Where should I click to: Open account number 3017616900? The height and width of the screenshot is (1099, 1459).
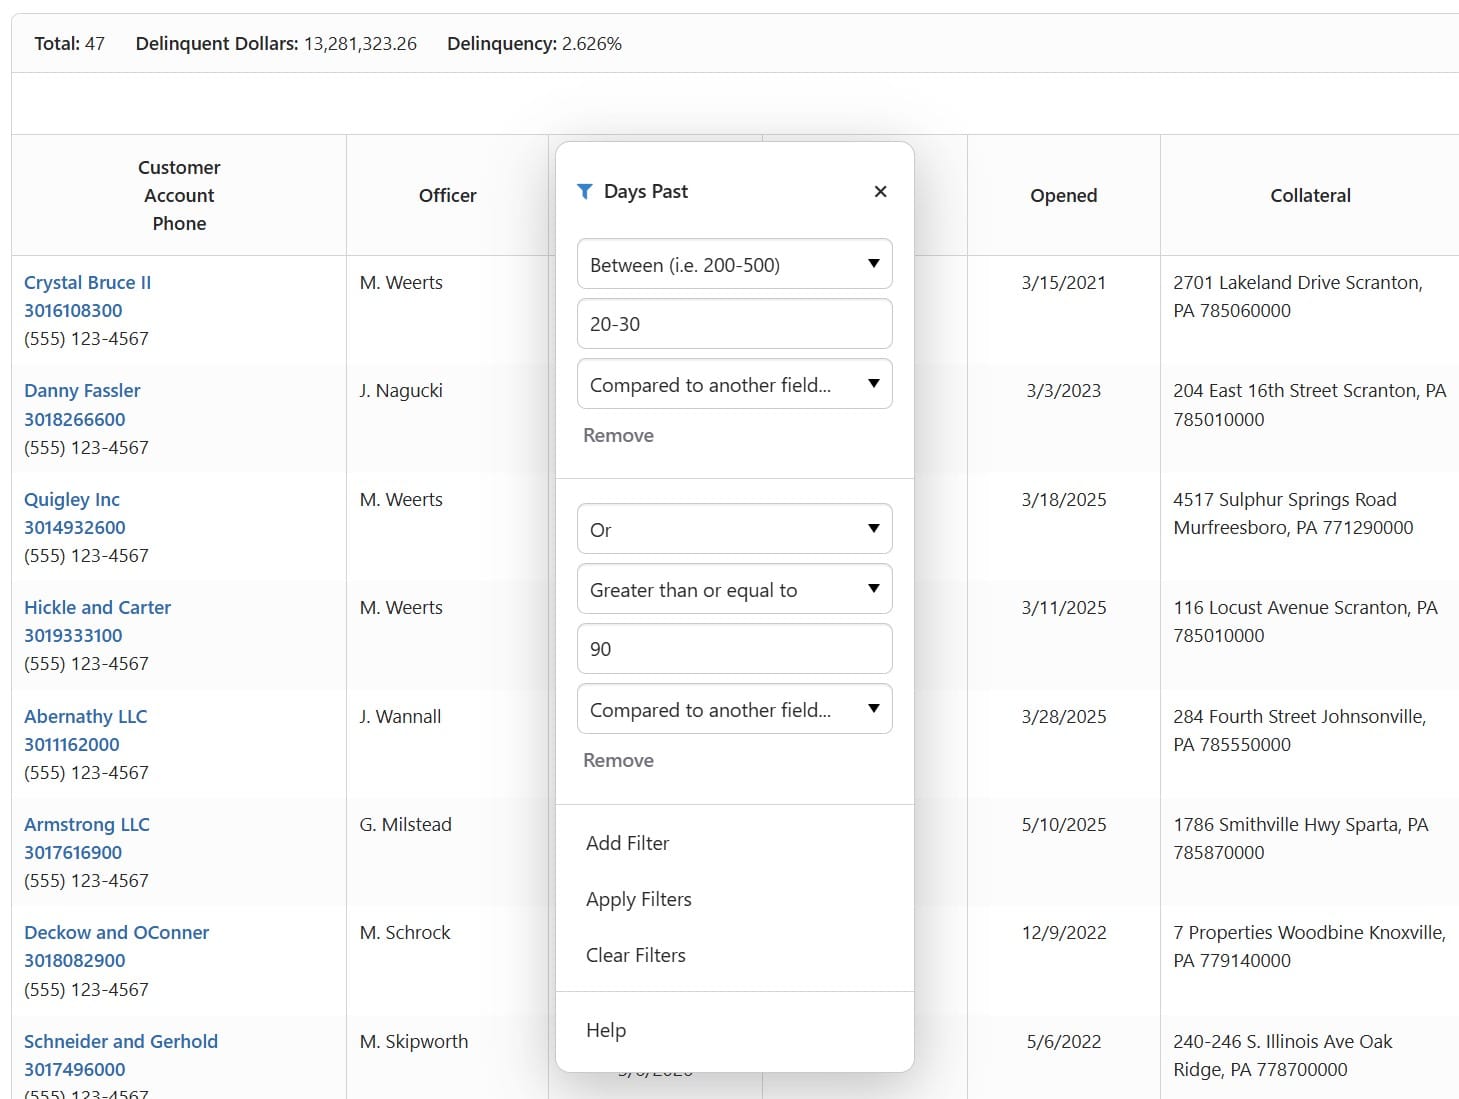(x=73, y=852)
